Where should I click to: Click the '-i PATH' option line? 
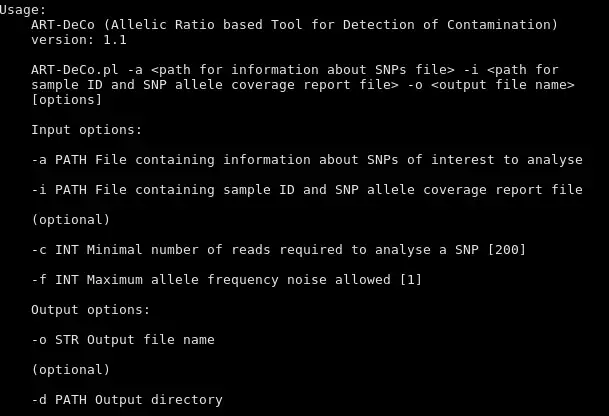[307, 190]
